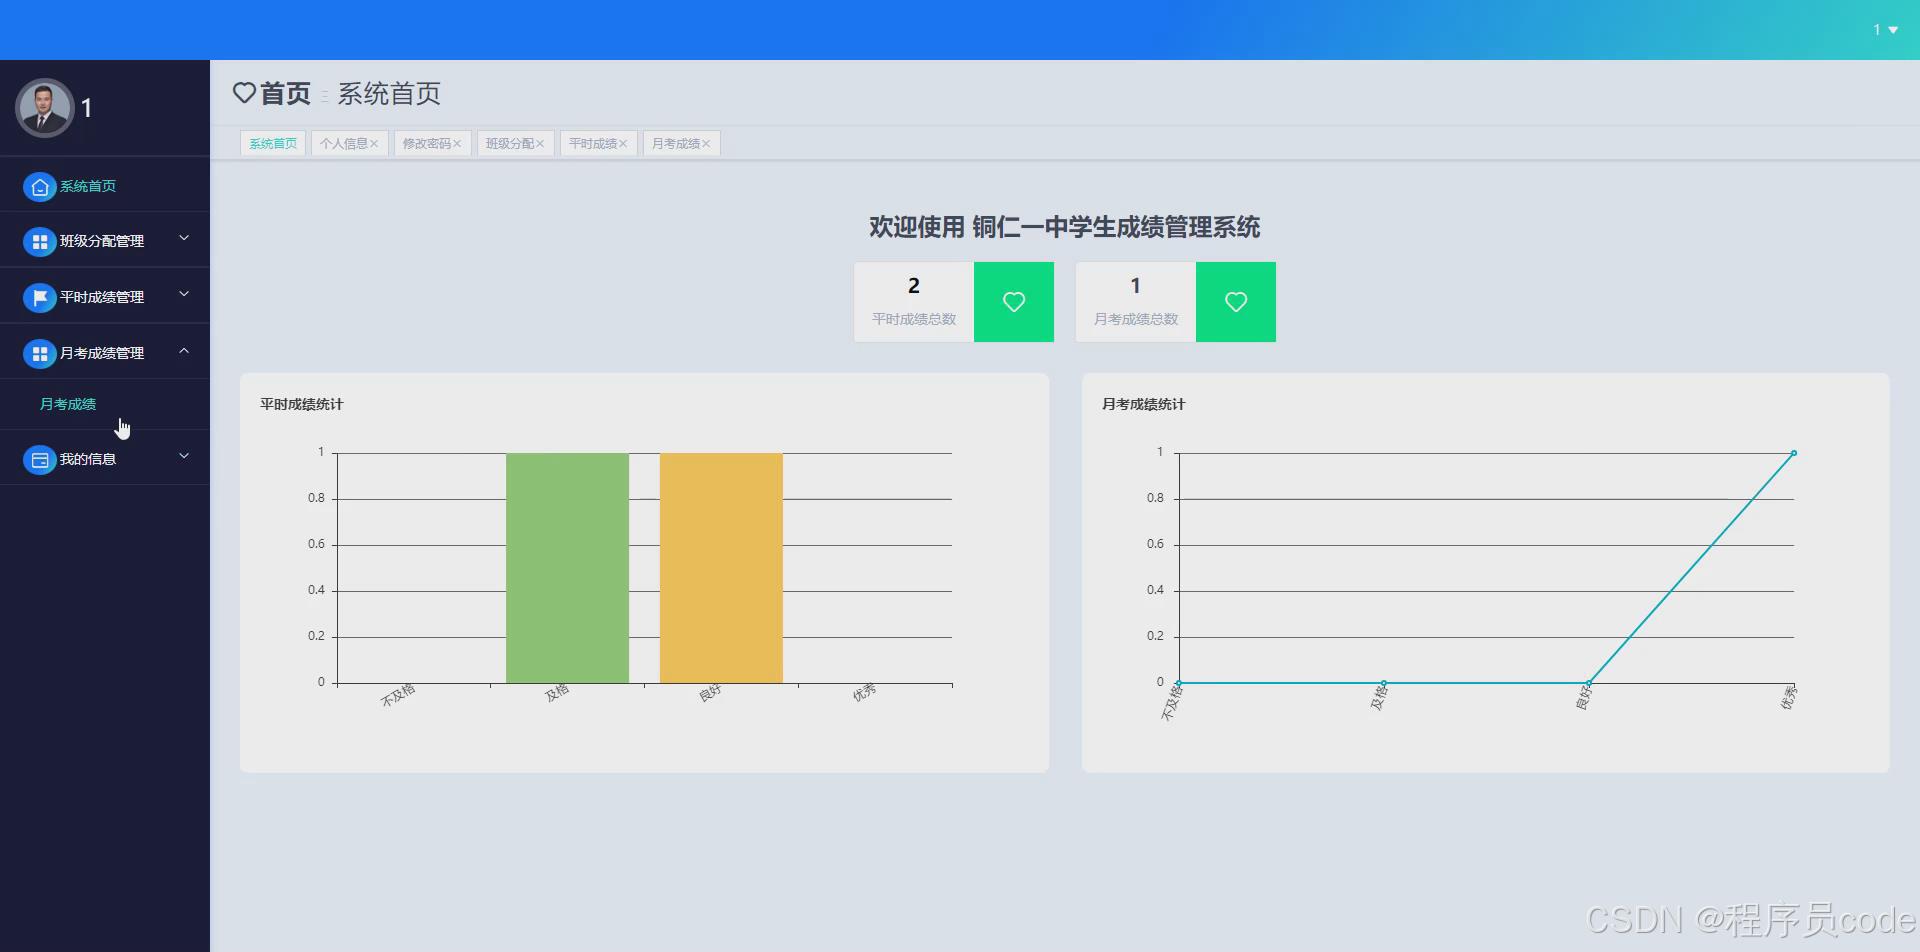Image resolution: width=1920 pixels, height=952 pixels.
Task: Click the green heart icon beside 平时成绩总数
Action: 1014,301
